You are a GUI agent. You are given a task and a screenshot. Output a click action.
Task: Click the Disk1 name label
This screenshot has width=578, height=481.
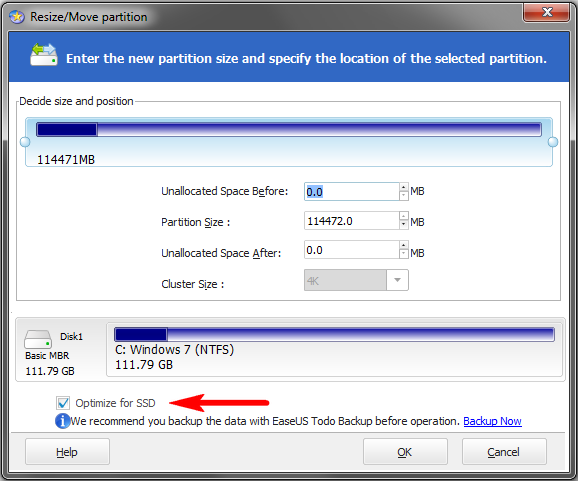tap(72, 337)
